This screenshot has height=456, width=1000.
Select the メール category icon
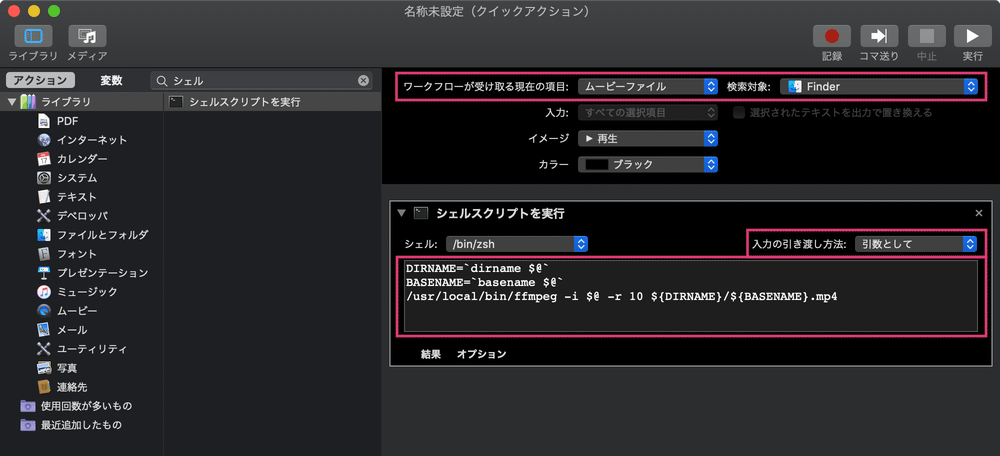coord(43,330)
